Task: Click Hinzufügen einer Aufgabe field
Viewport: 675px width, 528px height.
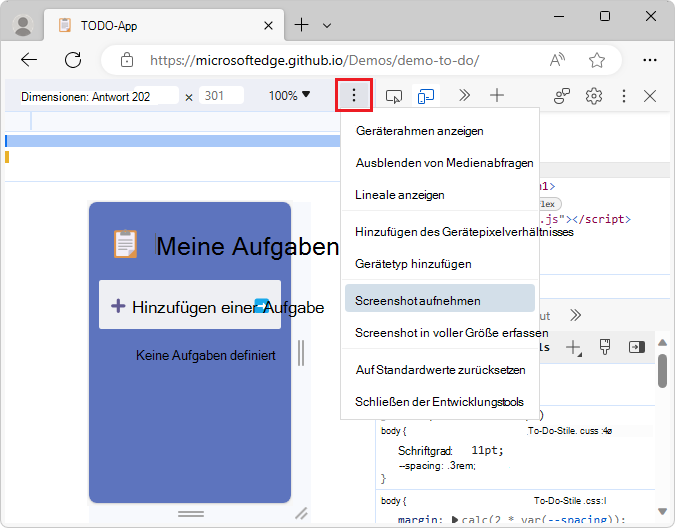Action: 190,305
